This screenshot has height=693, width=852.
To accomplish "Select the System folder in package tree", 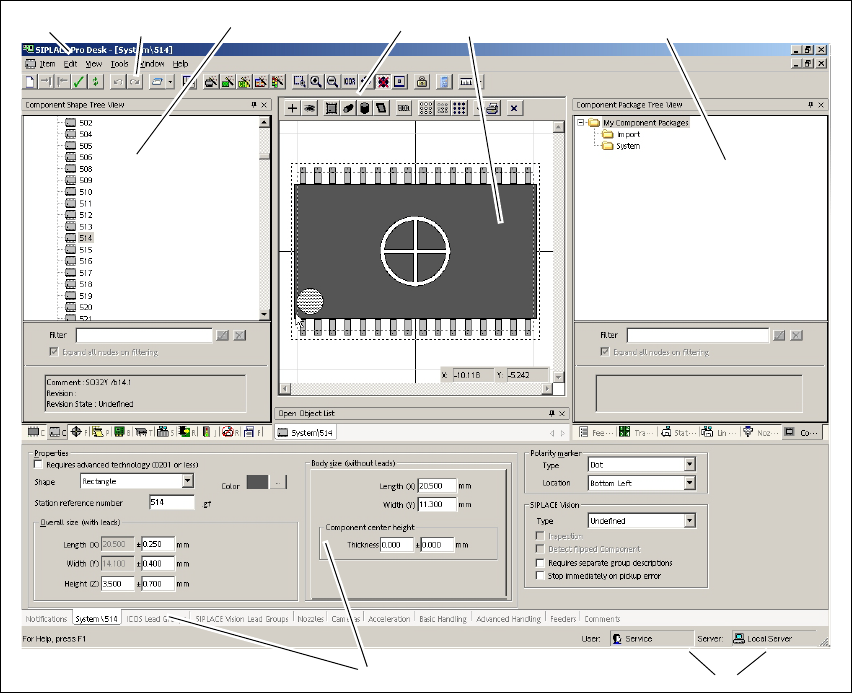I will [627, 146].
